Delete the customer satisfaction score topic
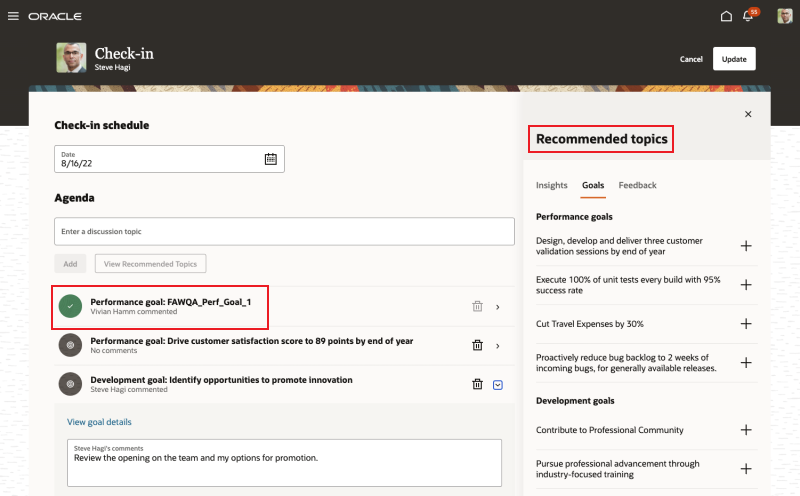Image resolution: width=800 pixels, height=496 pixels. pyautogui.click(x=477, y=345)
